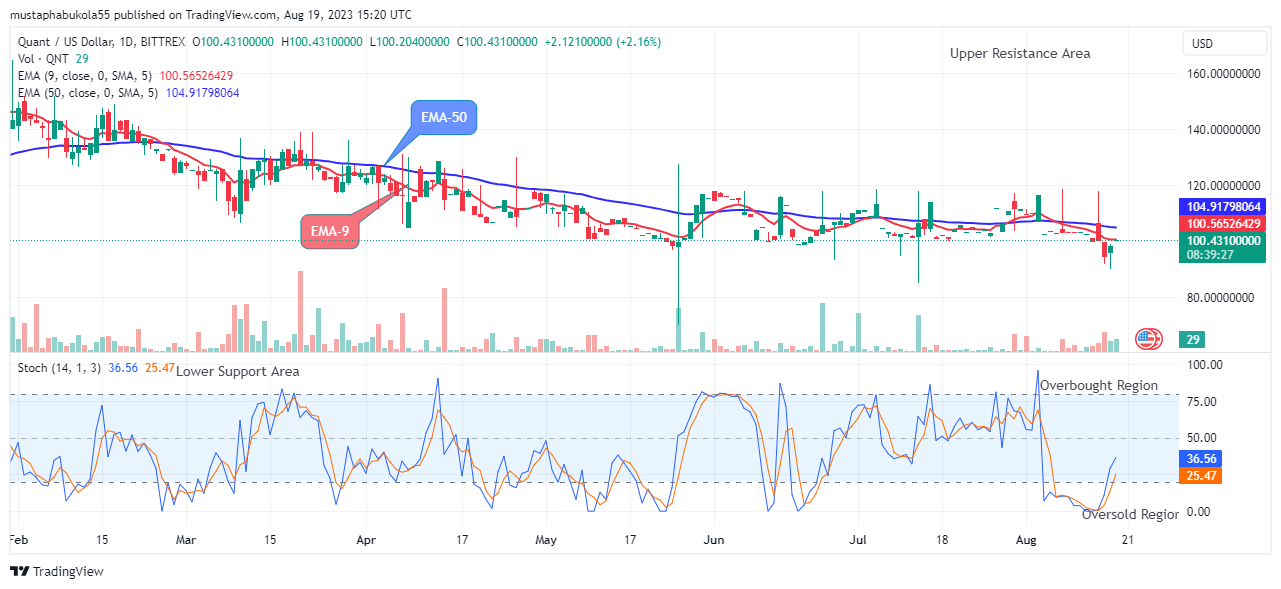This screenshot has height=589, width=1281.
Task: Click the Upper Resistance Area text
Action: click(x=1020, y=53)
